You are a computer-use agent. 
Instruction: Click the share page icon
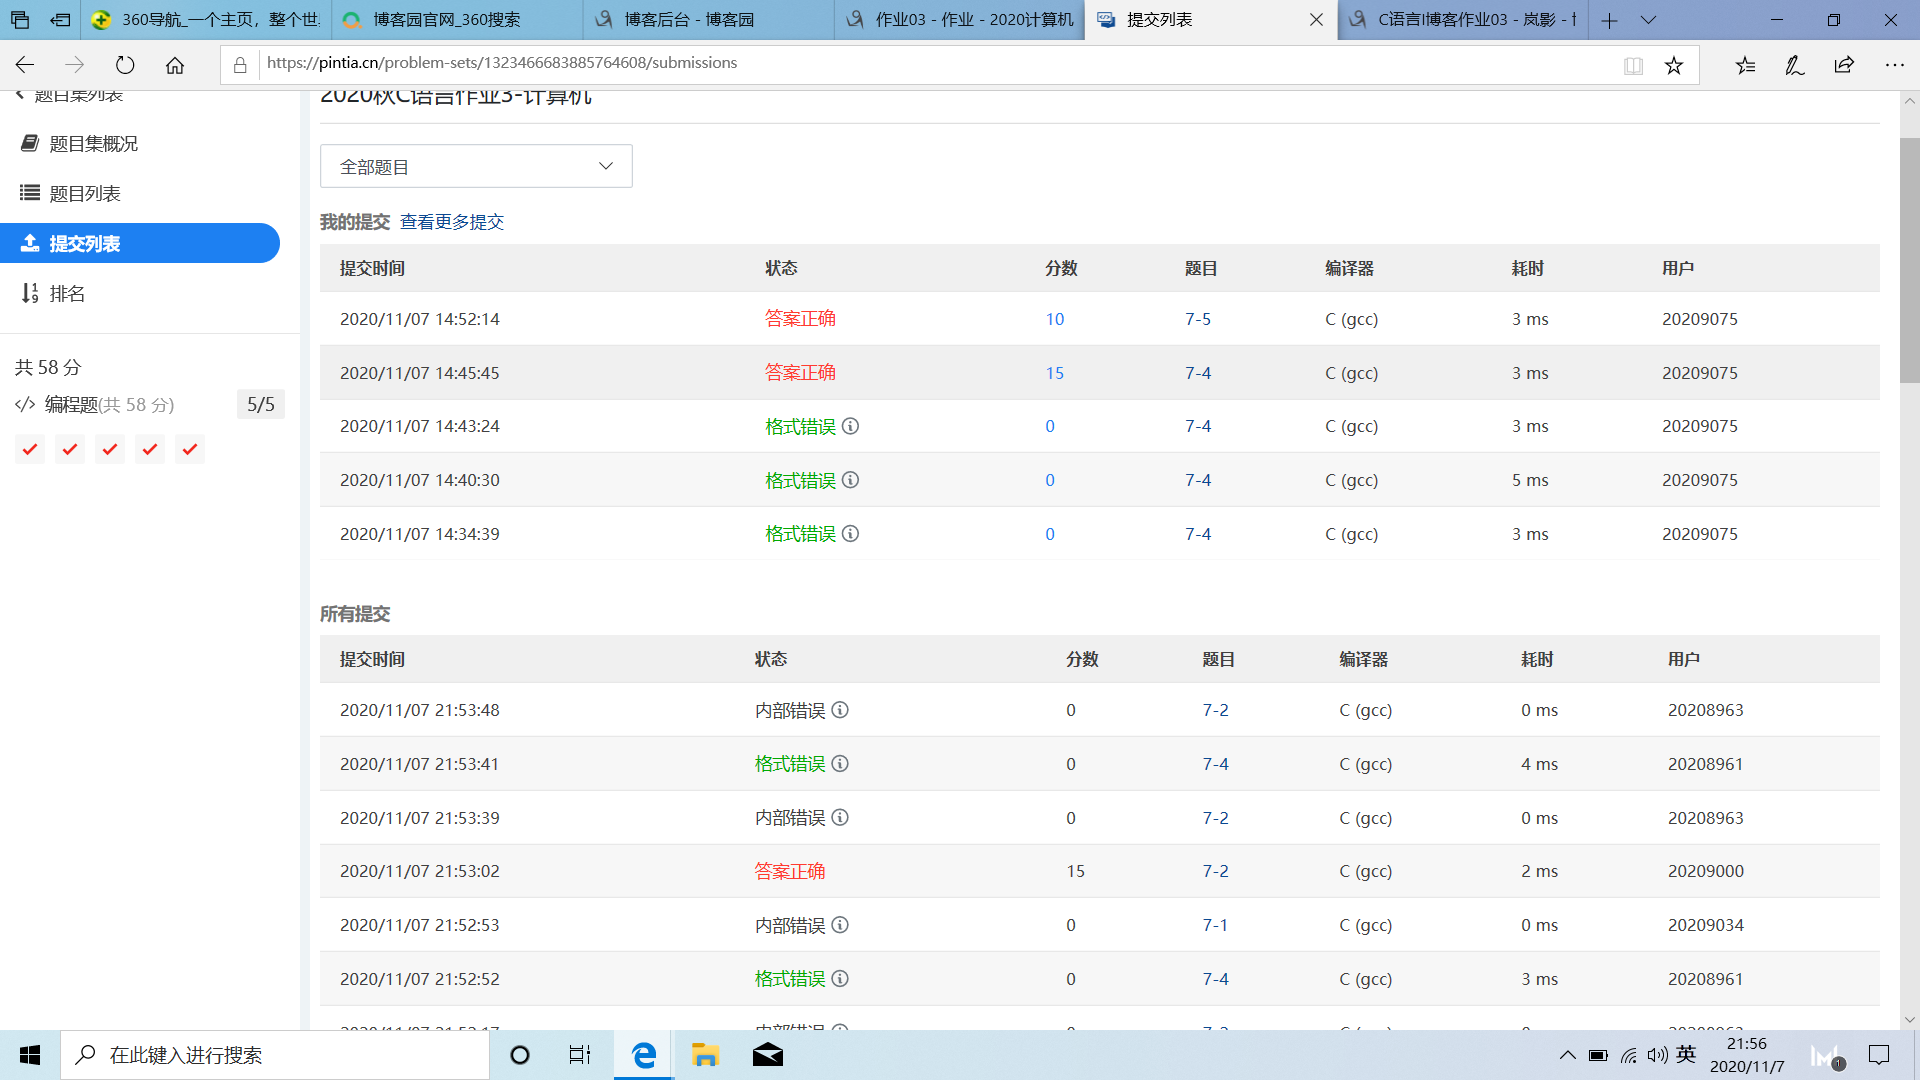tap(1844, 65)
